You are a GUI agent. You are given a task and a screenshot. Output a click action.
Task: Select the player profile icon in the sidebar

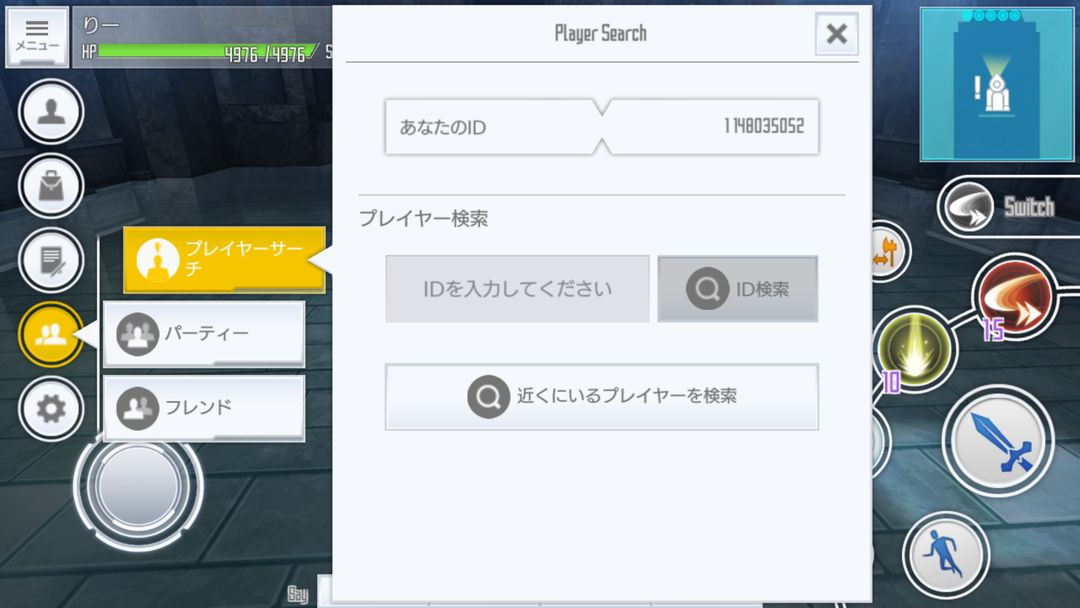[50, 112]
